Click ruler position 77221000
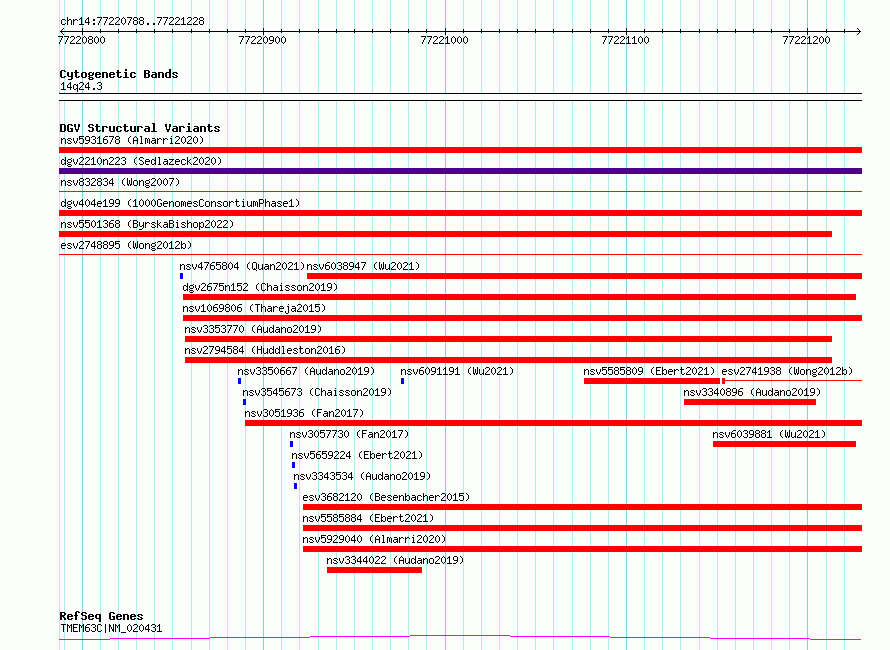This screenshot has height=650, width=890. 444,40
